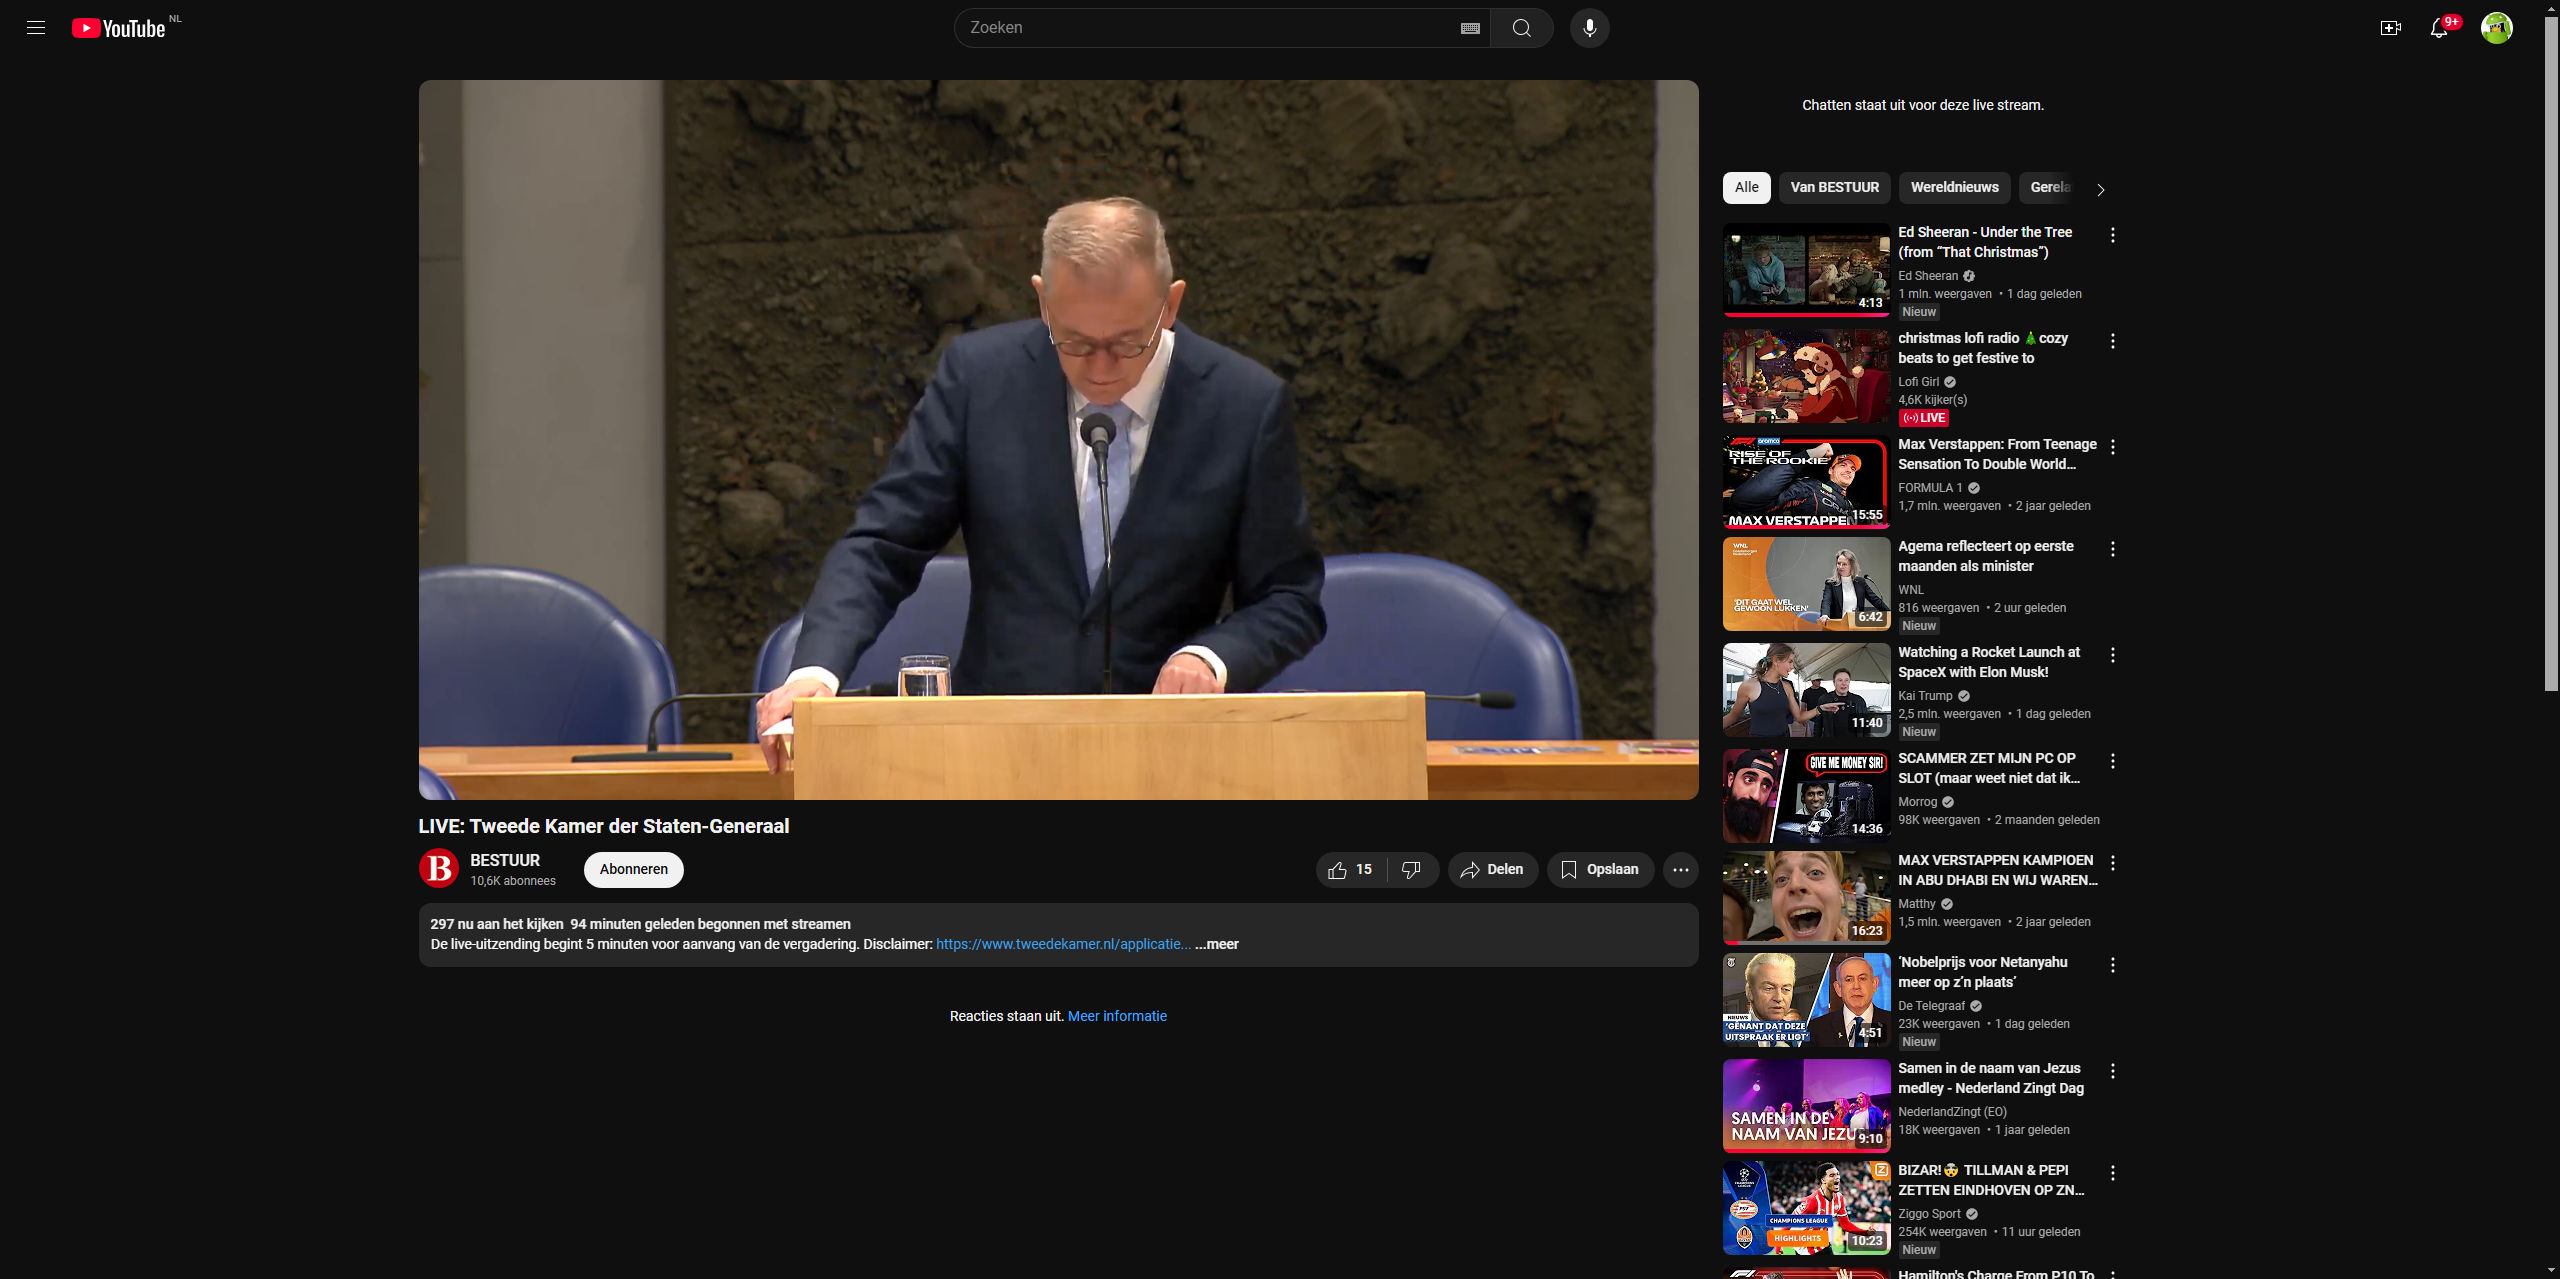Like the video with thumbs up
Screen dimensions: 2560x1279
pos(1349,870)
